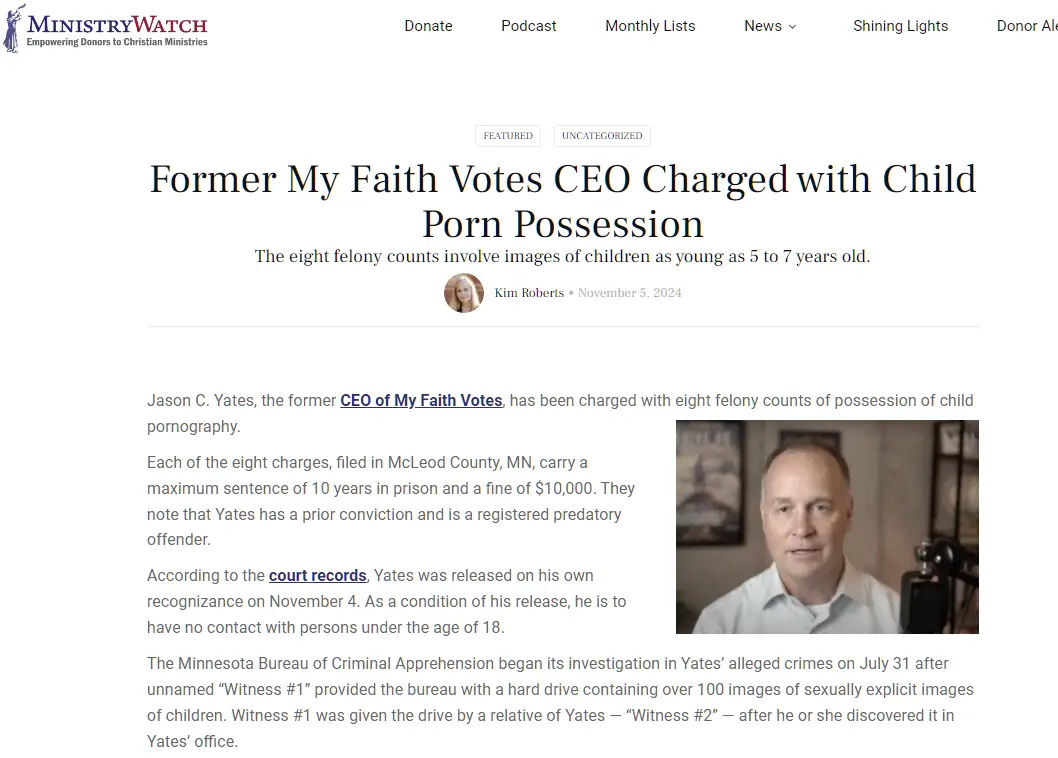Click the Empowering Donors tagline text
The height and width of the screenshot is (758, 1058).
click(x=117, y=42)
